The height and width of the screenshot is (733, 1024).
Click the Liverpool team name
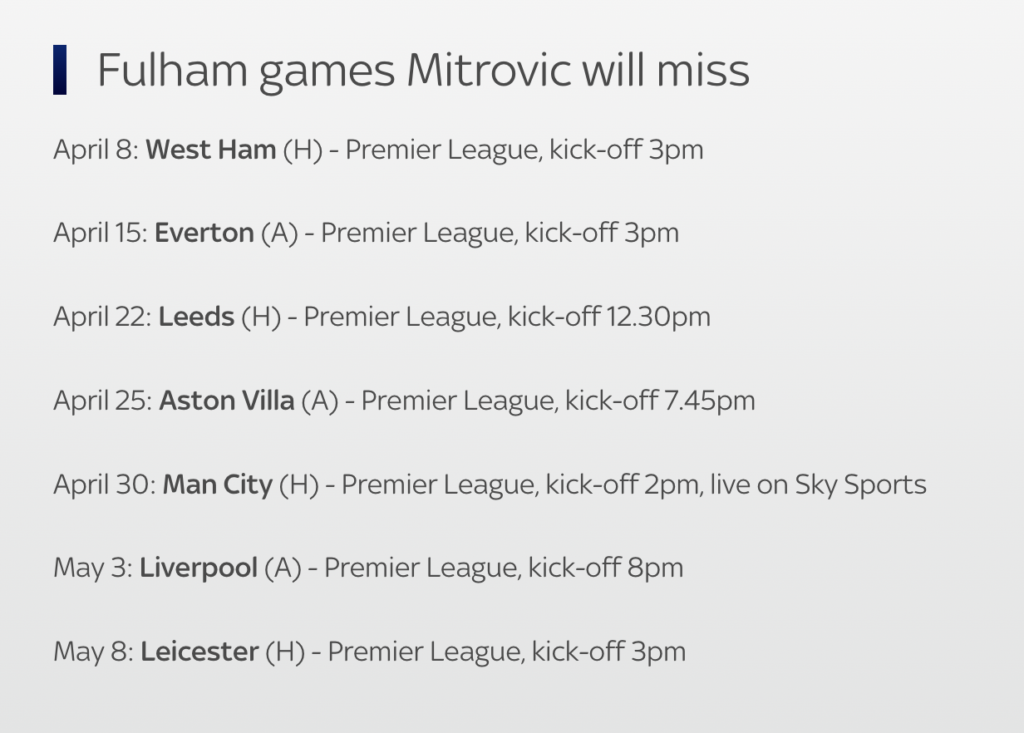(199, 568)
